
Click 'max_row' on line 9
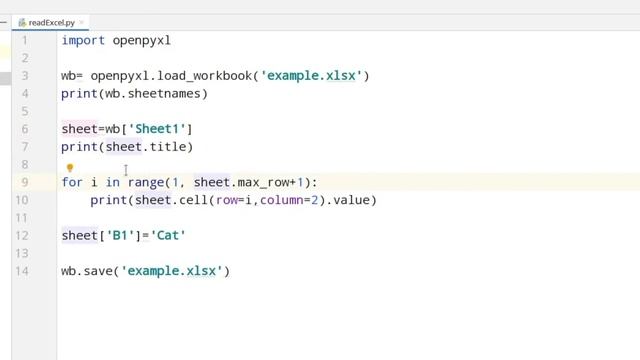tap(263, 182)
